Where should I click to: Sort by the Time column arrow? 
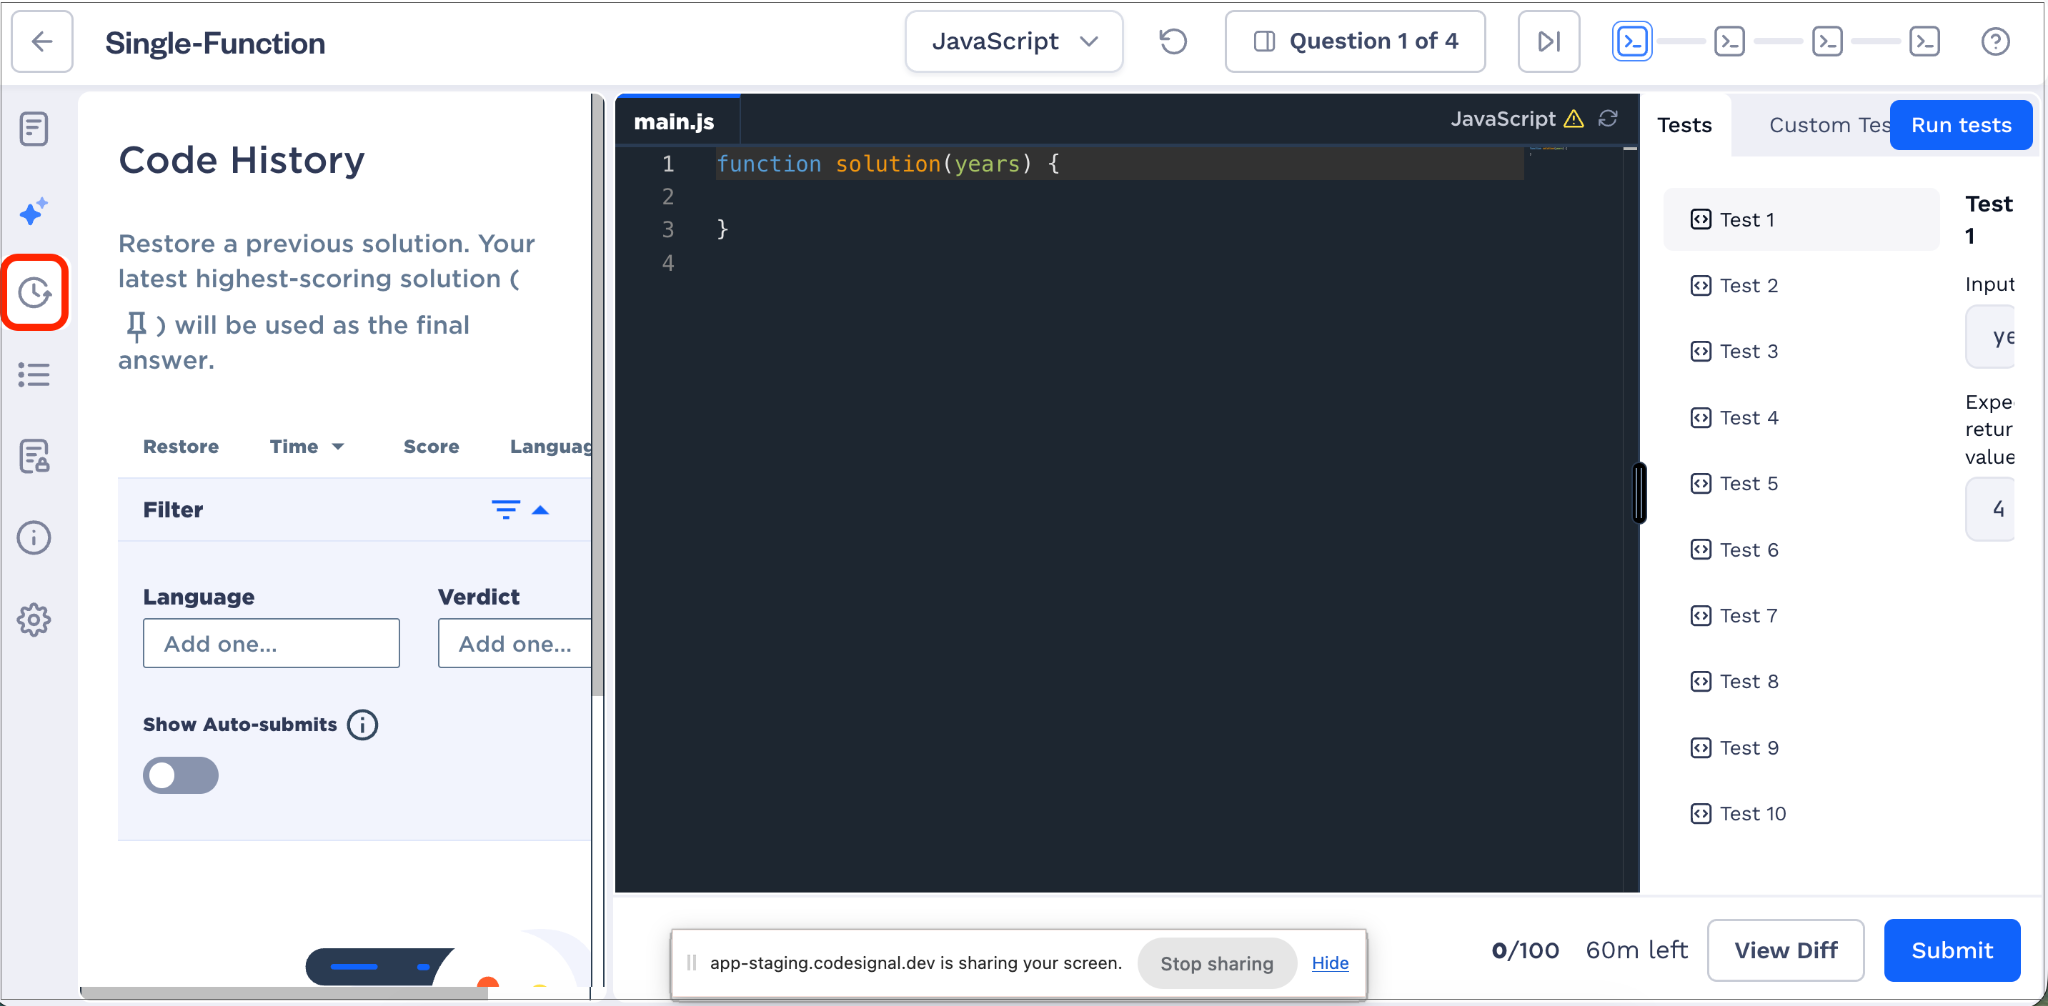pos(338,447)
